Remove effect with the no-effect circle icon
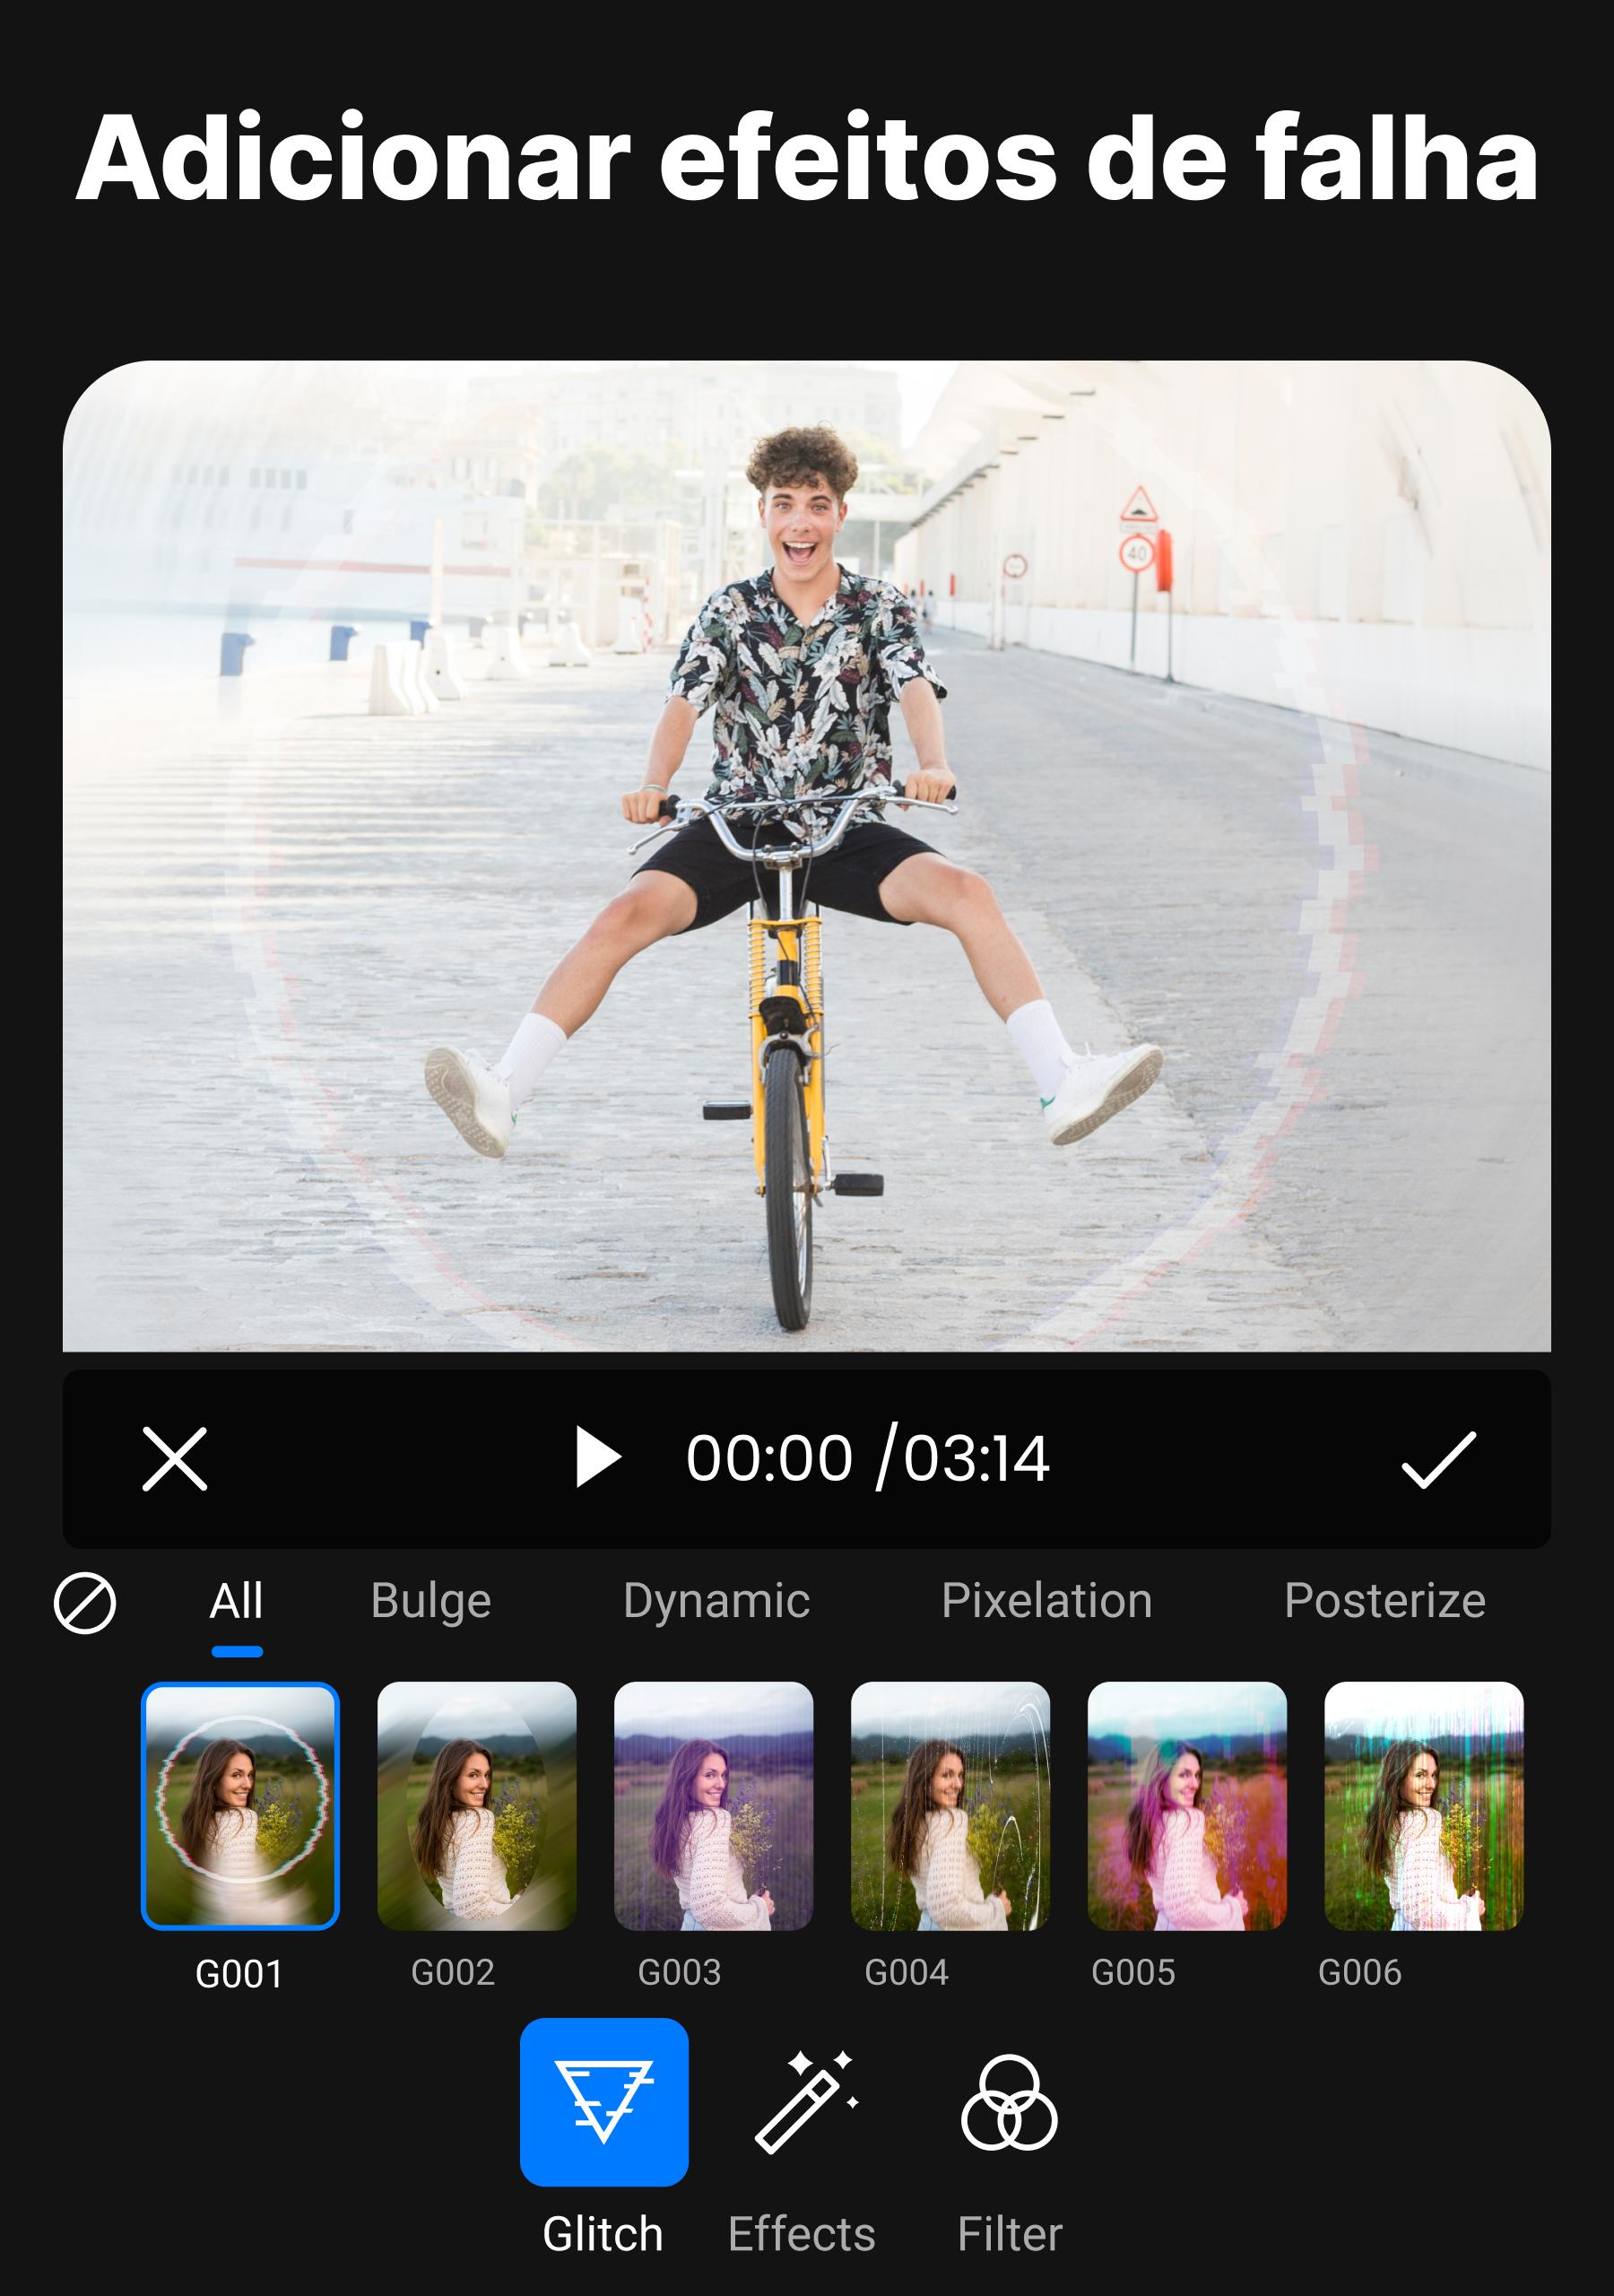This screenshot has height=2296, width=1614. [85, 1603]
